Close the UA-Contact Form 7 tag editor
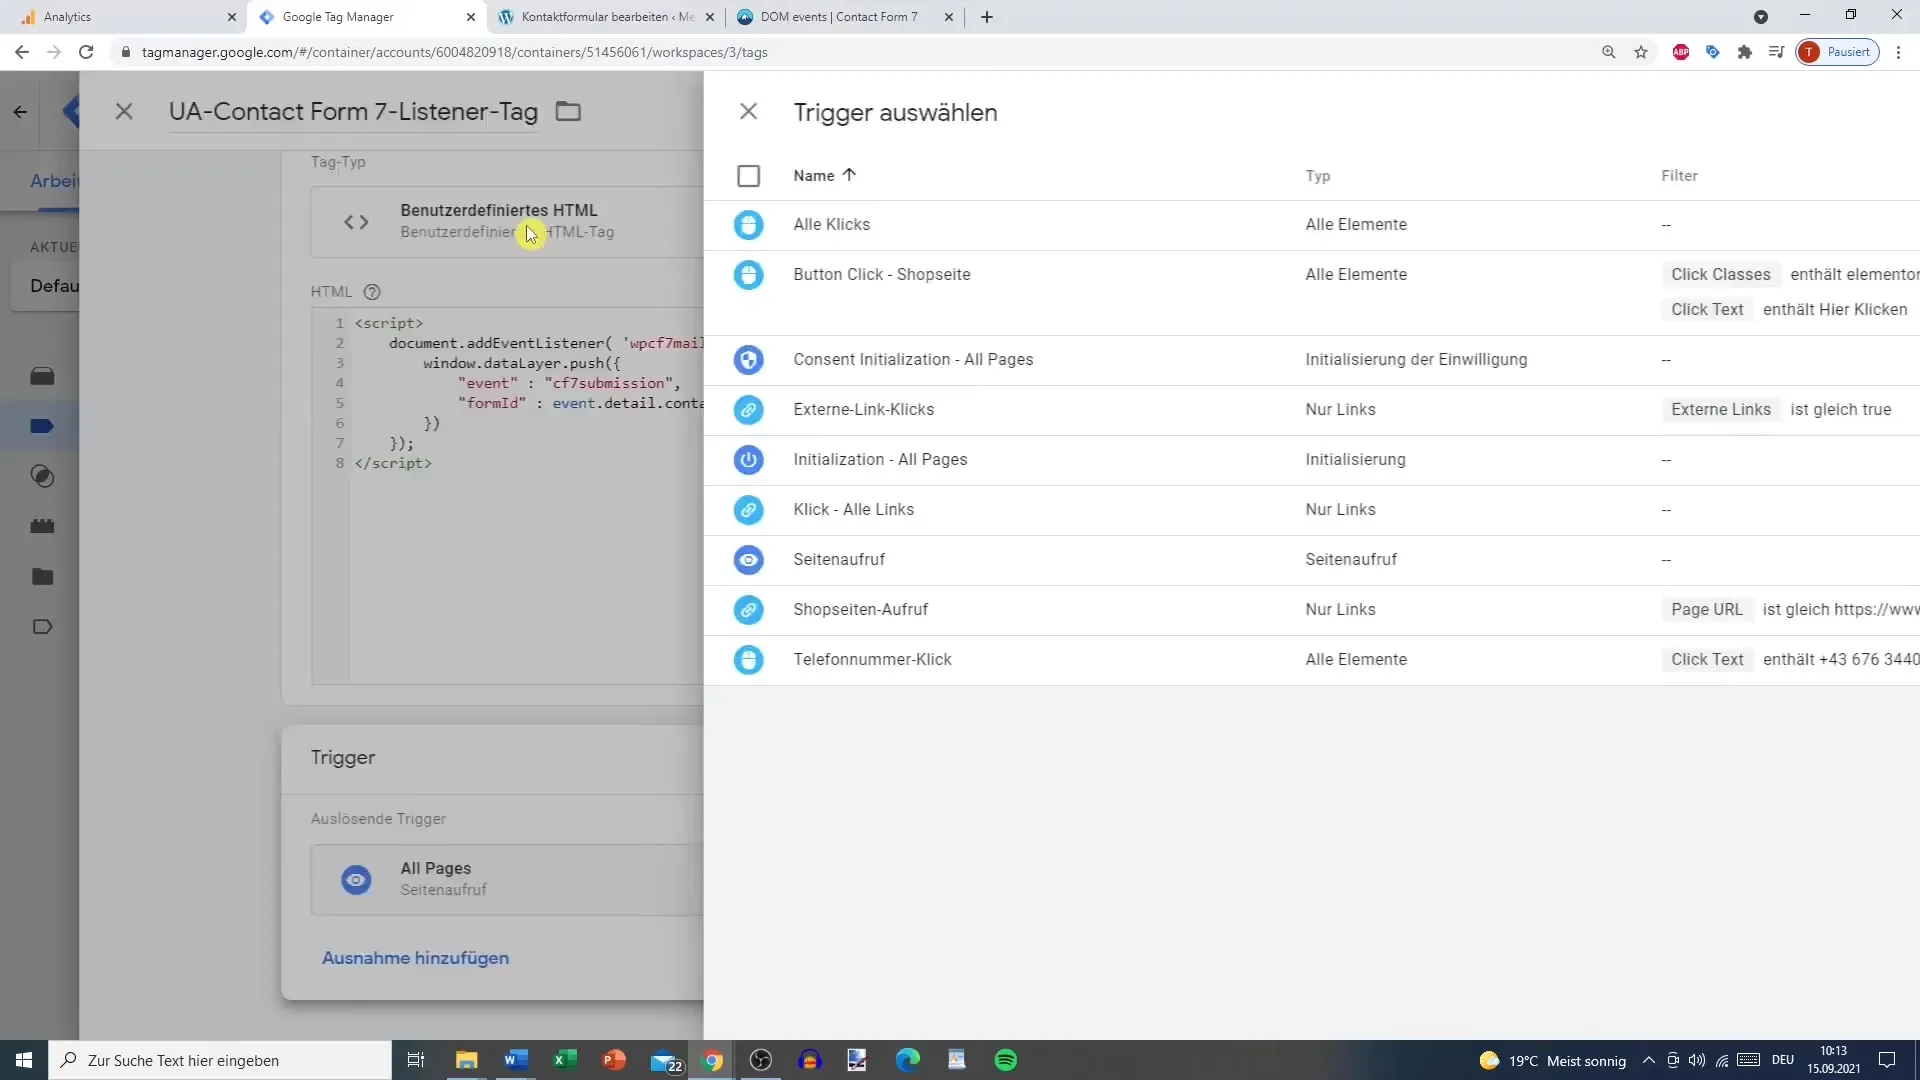The height and width of the screenshot is (1080, 1920). [124, 112]
